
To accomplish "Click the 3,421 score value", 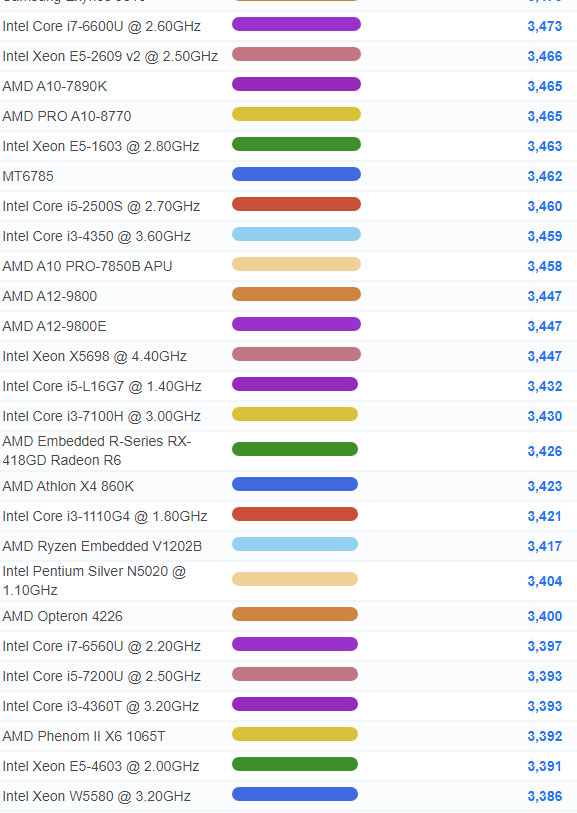I will tap(545, 517).
